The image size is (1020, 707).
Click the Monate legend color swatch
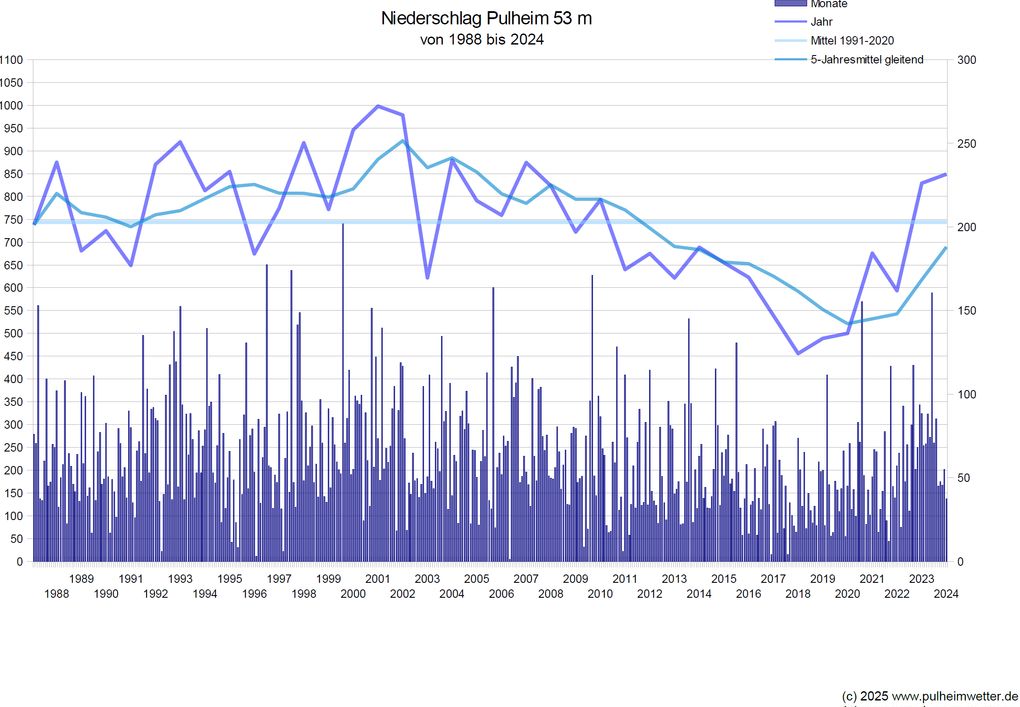click(790, 3)
